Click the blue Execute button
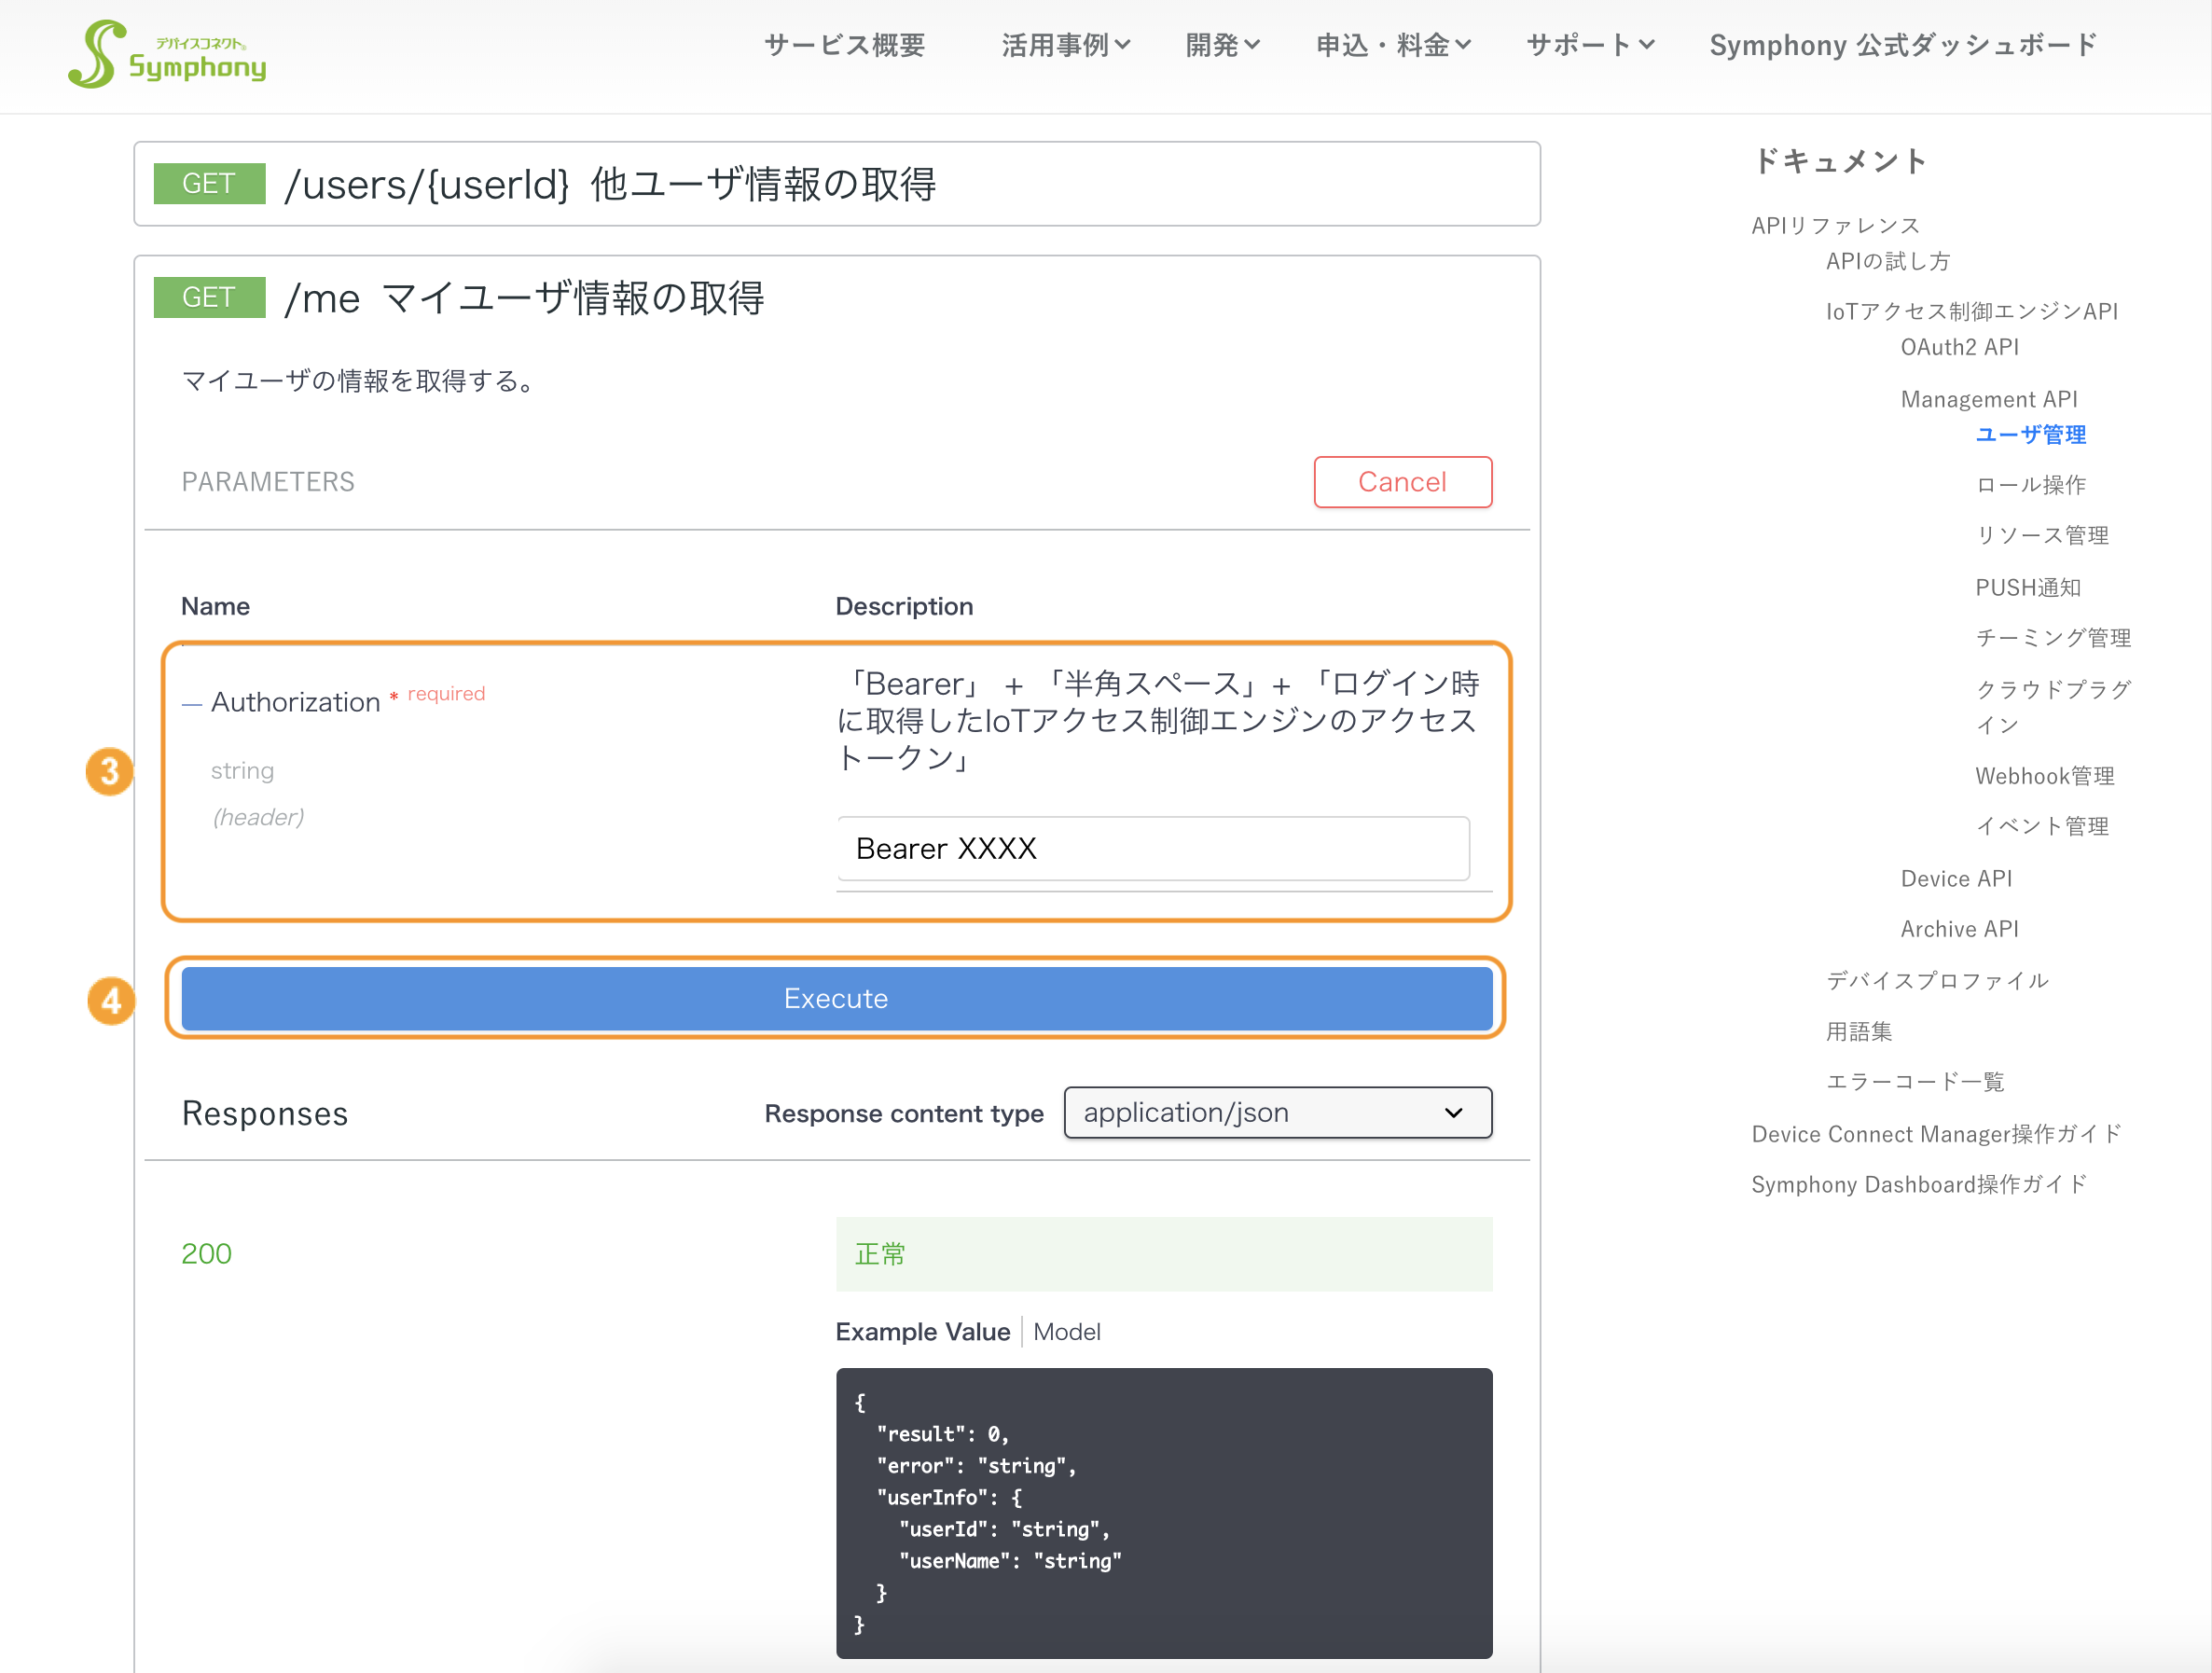2212x1673 pixels. coord(837,998)
